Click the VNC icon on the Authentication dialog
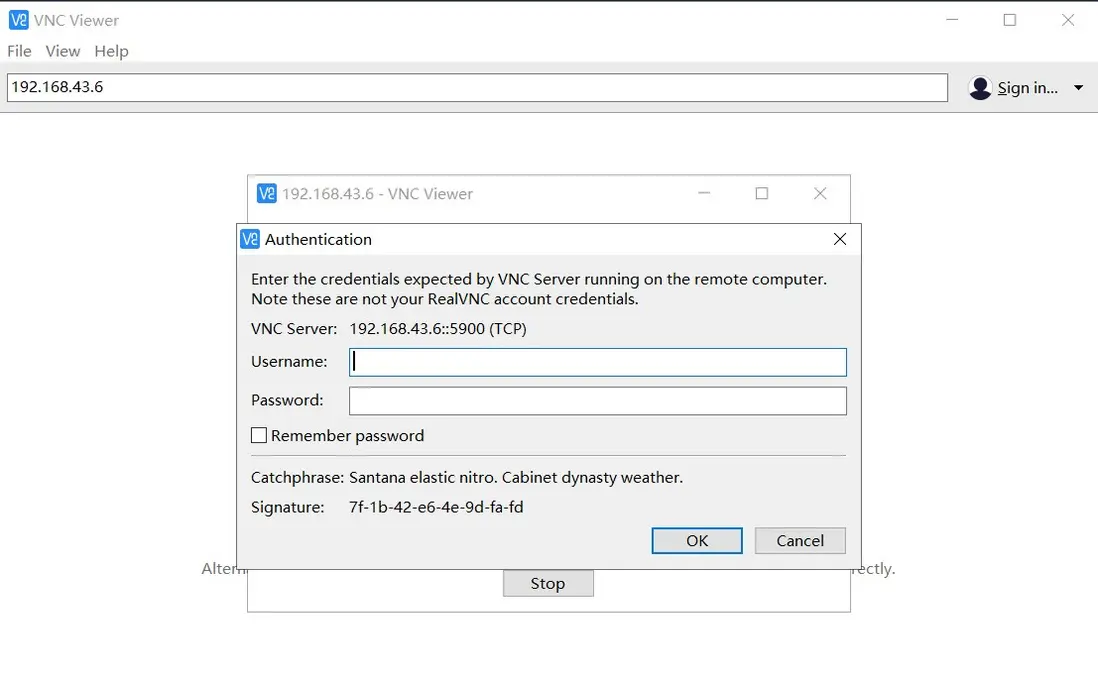Screen dimensions: 1098x682 coord(248,239)
